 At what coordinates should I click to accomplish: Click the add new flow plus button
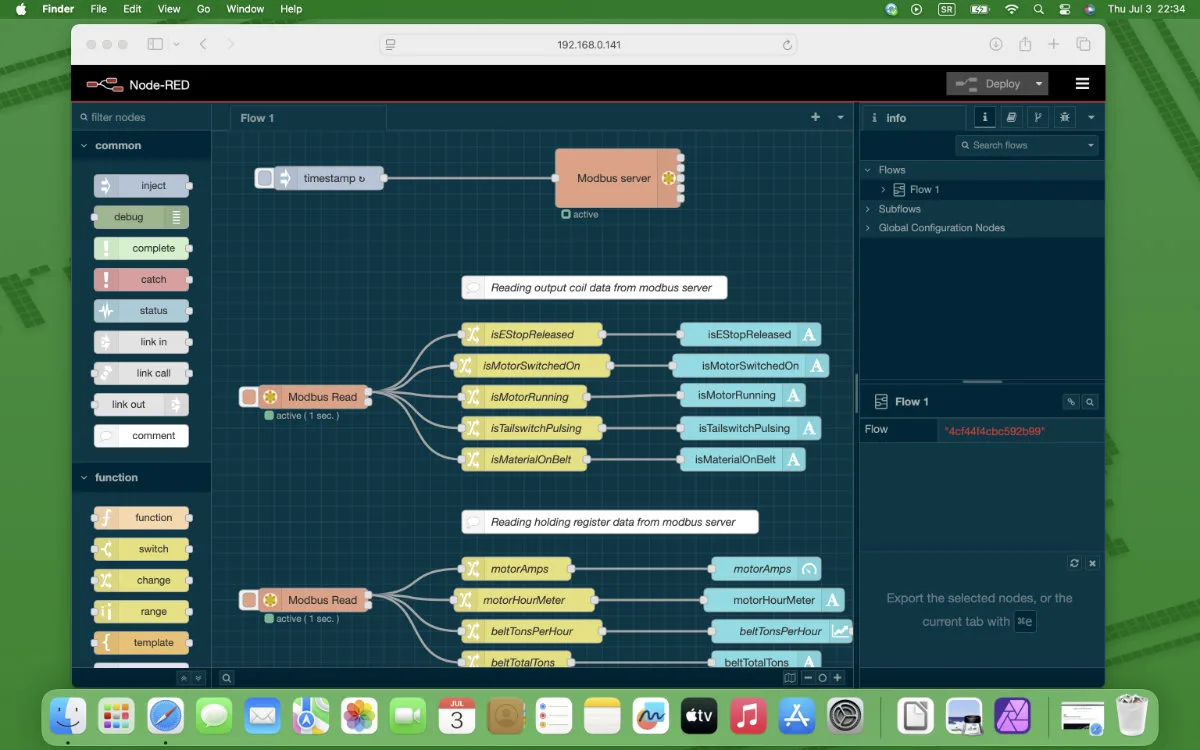coord(815,117)
